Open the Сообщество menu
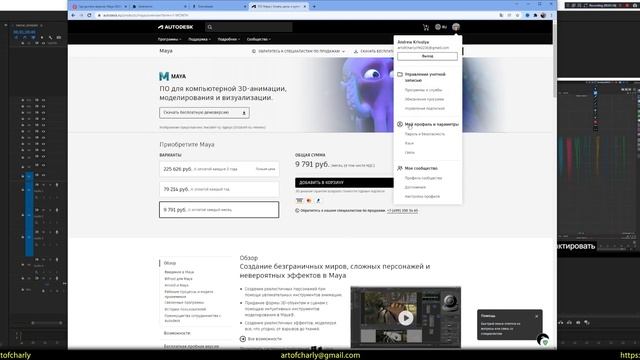 tap(258, 39)
